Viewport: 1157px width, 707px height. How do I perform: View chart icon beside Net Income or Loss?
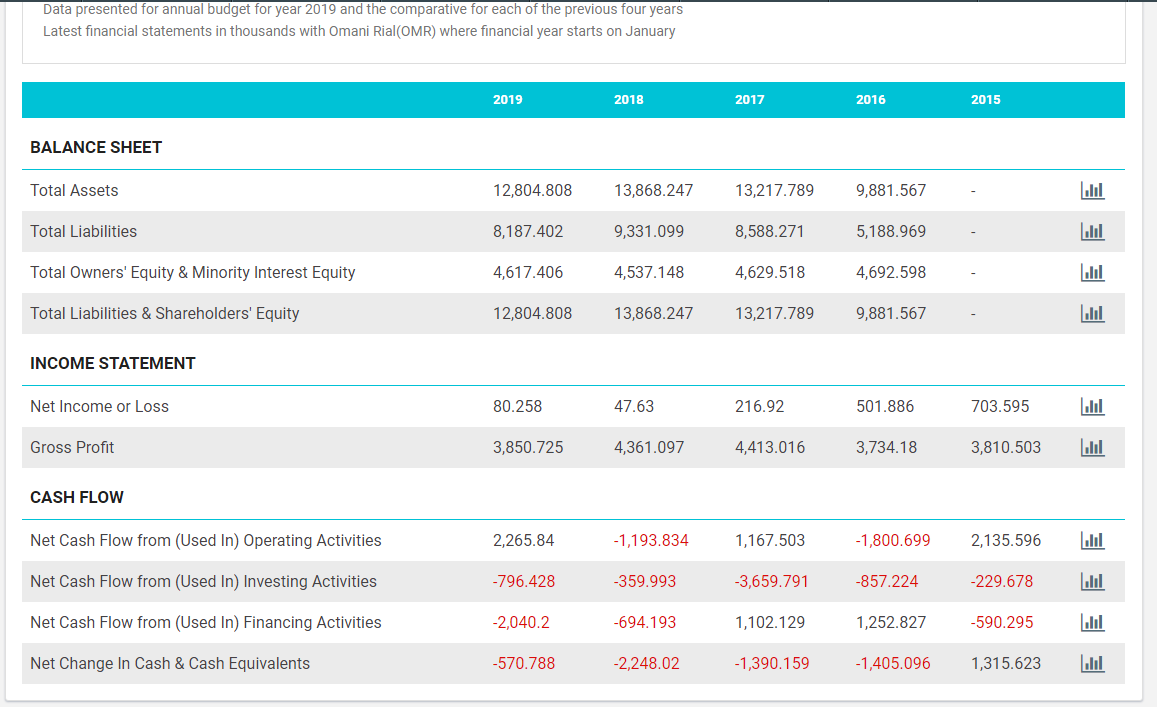[1092, 406]
